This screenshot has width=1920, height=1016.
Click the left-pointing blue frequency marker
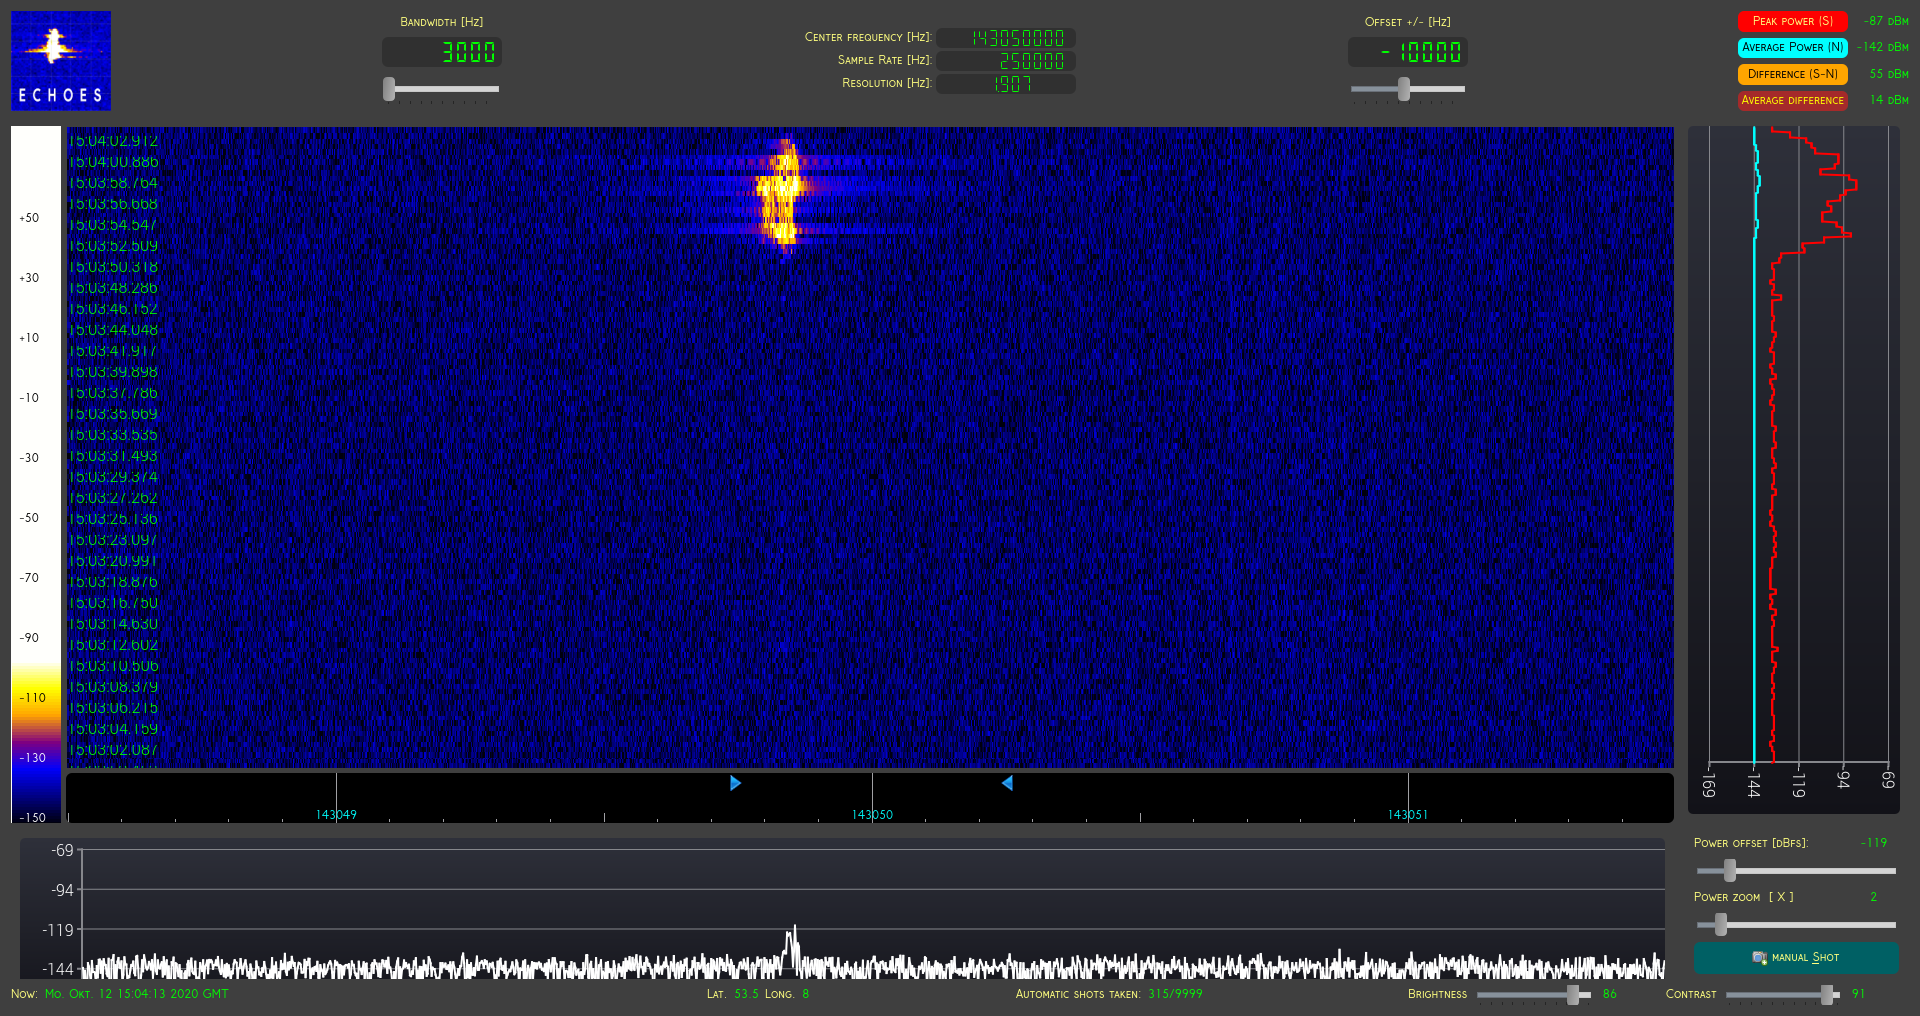coord(1007,783)
